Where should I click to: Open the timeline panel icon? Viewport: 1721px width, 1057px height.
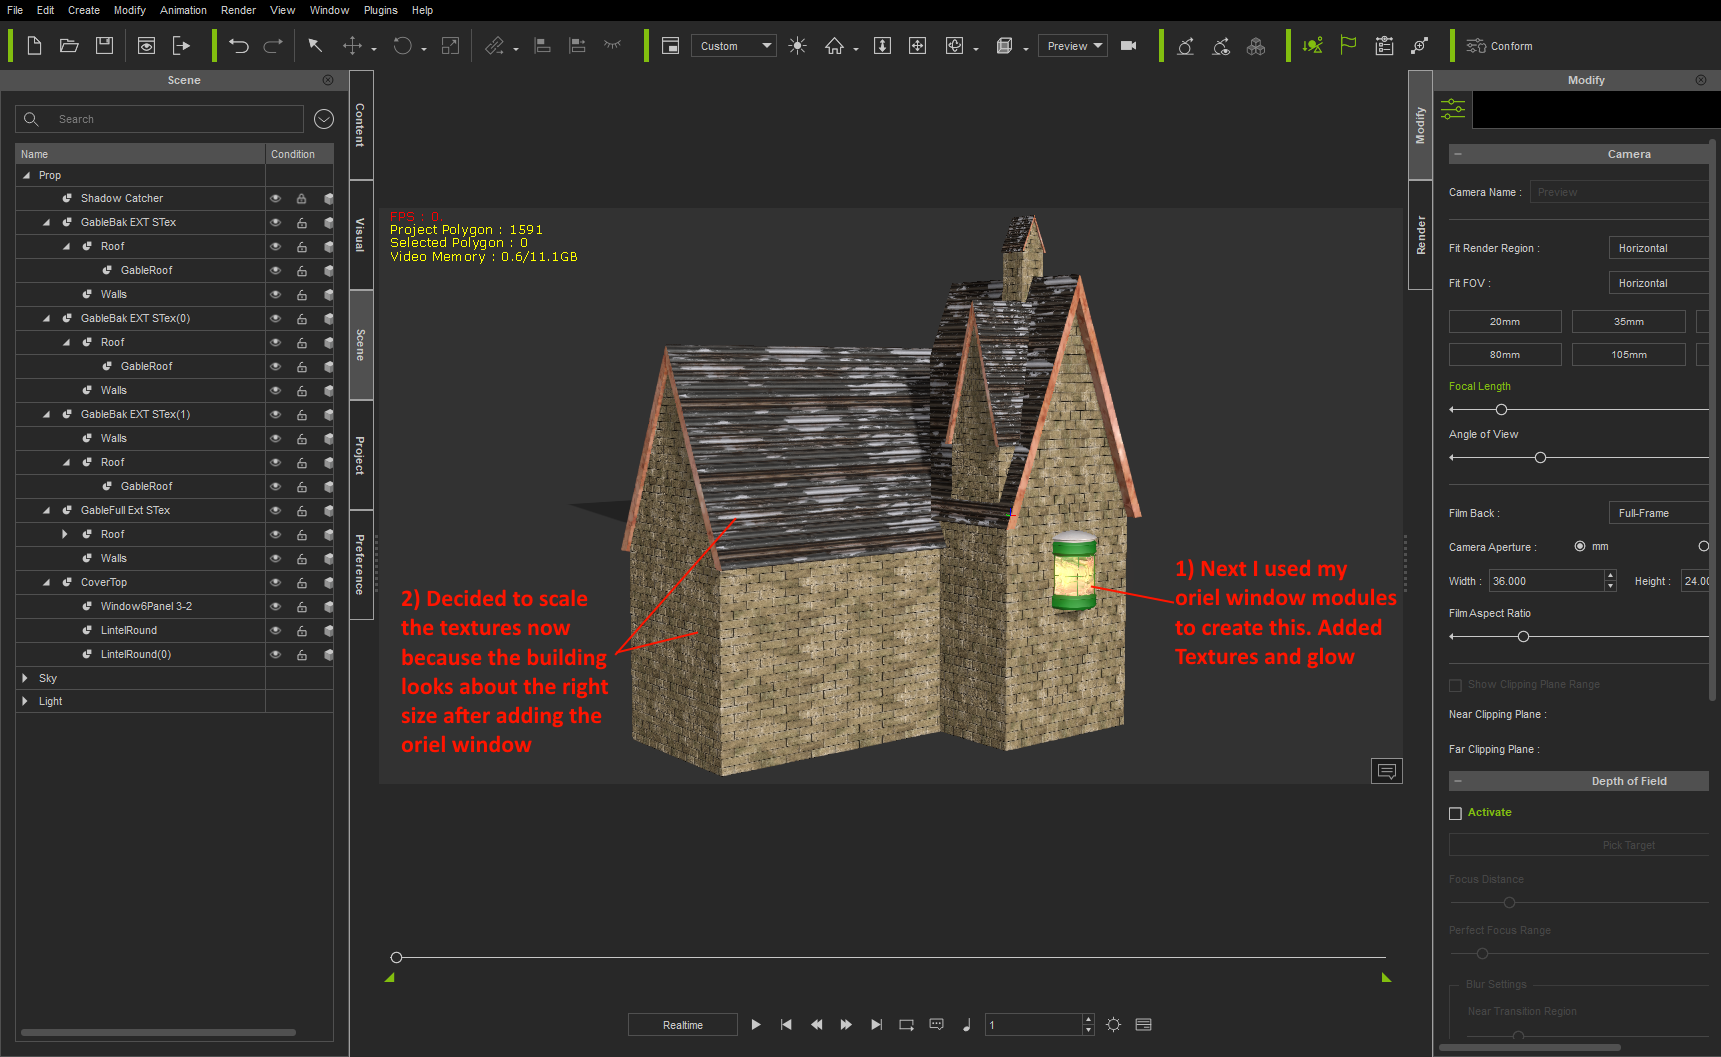(1144, 1025)
